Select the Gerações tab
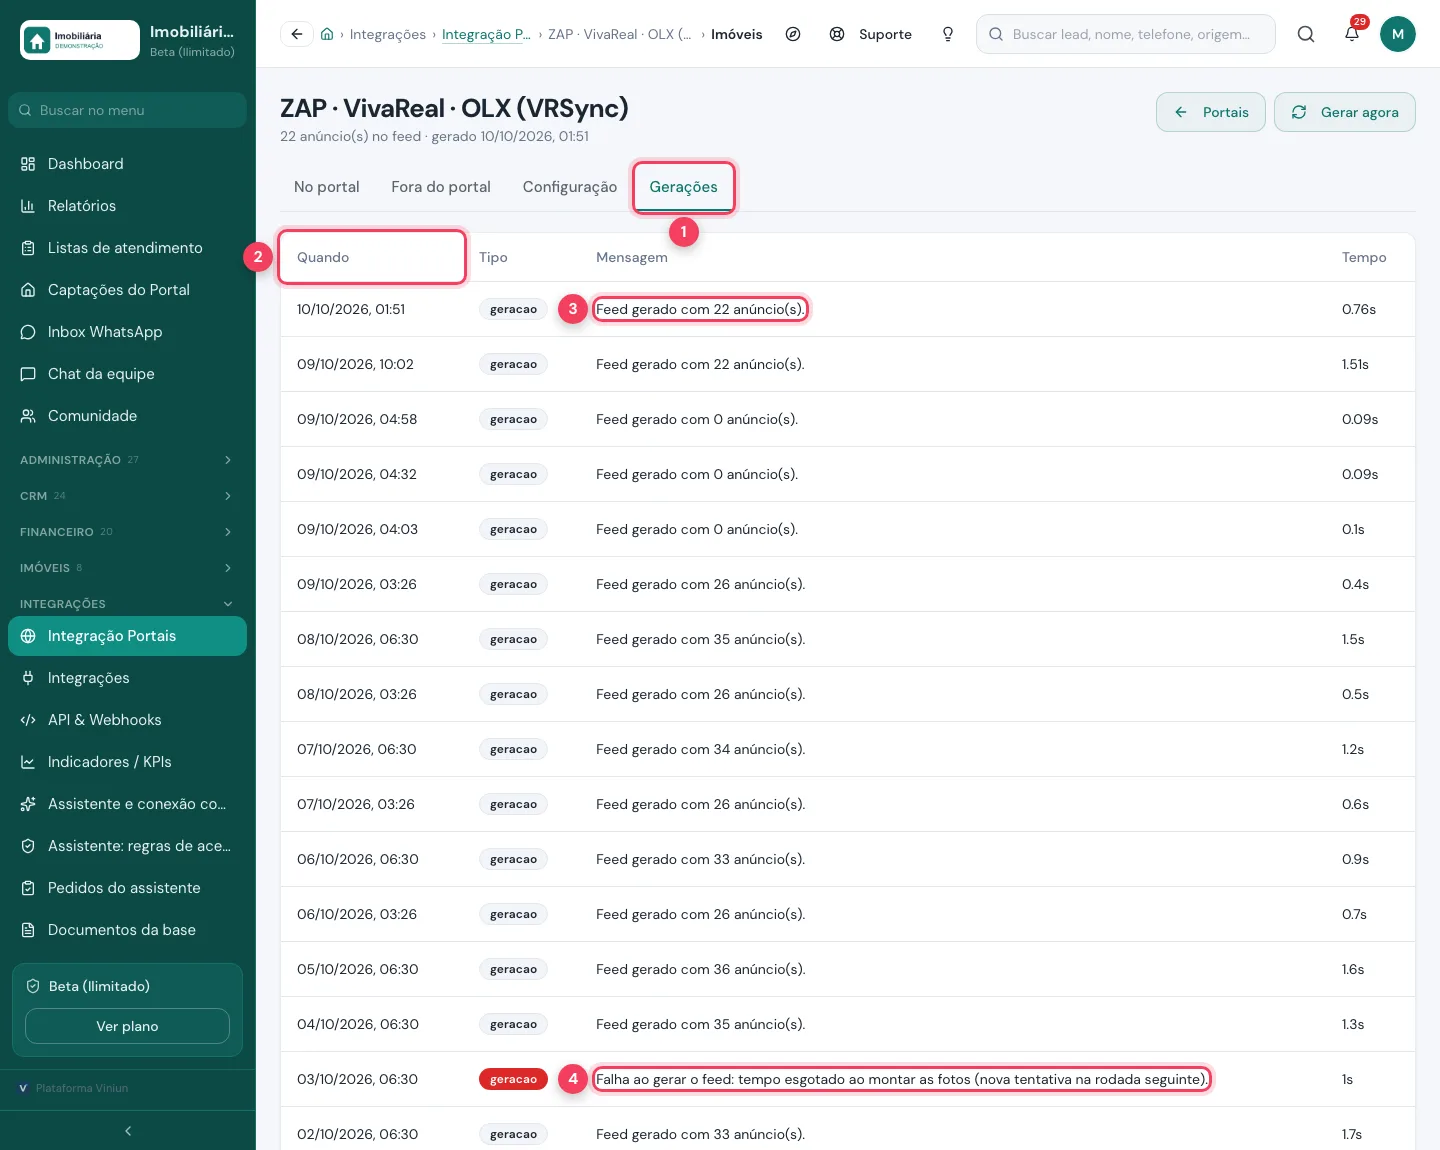 coord(684,187)
